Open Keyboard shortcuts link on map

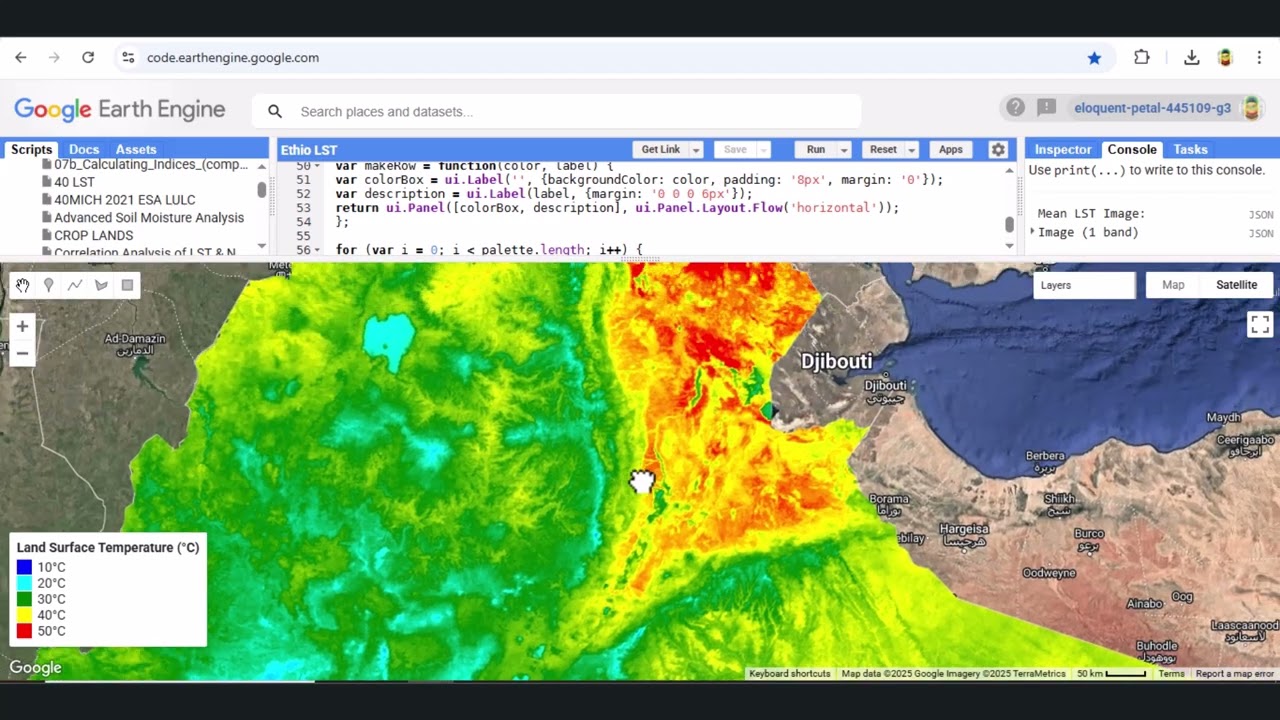tap(790, 674)
